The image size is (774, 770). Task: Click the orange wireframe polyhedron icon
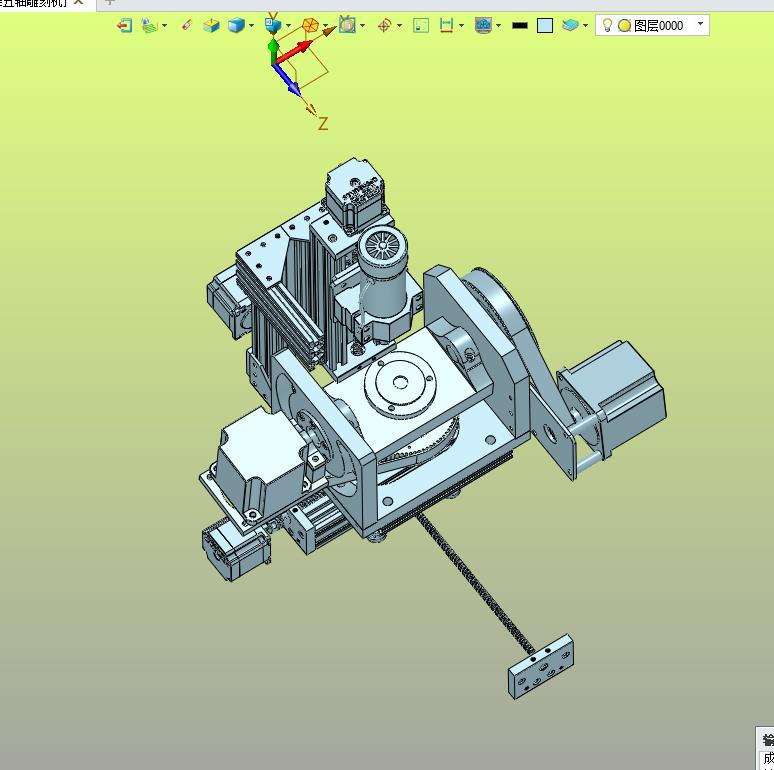tap(310, 25)
